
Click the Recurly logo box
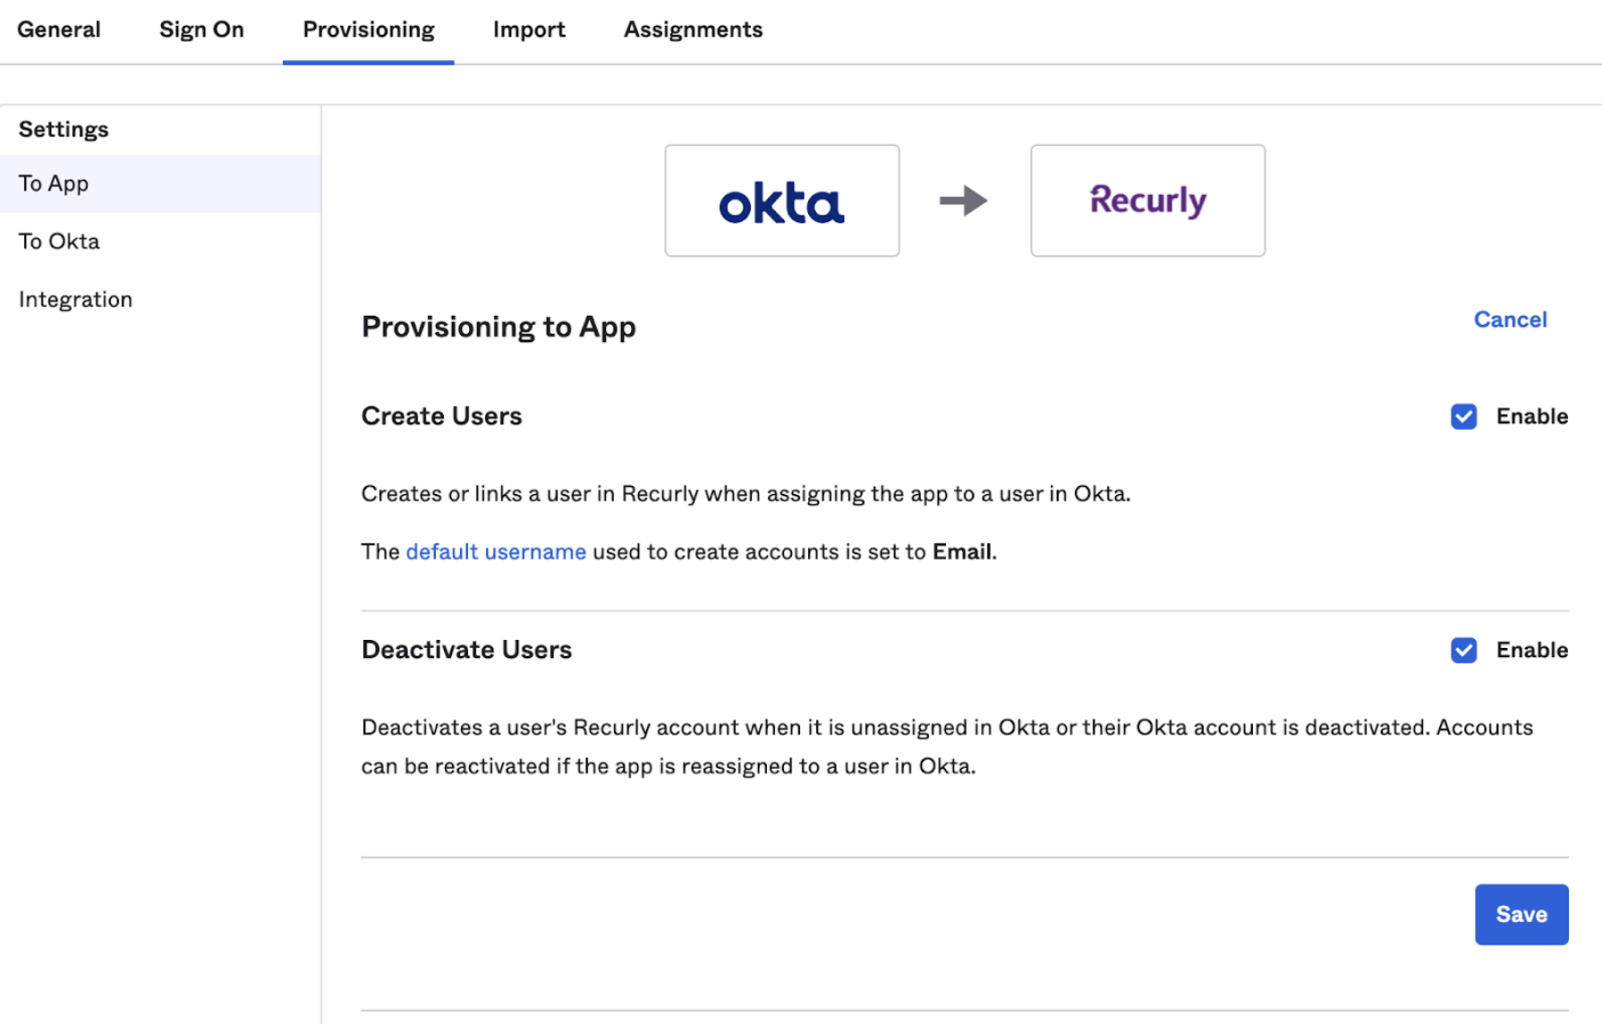coord(1148,201)
